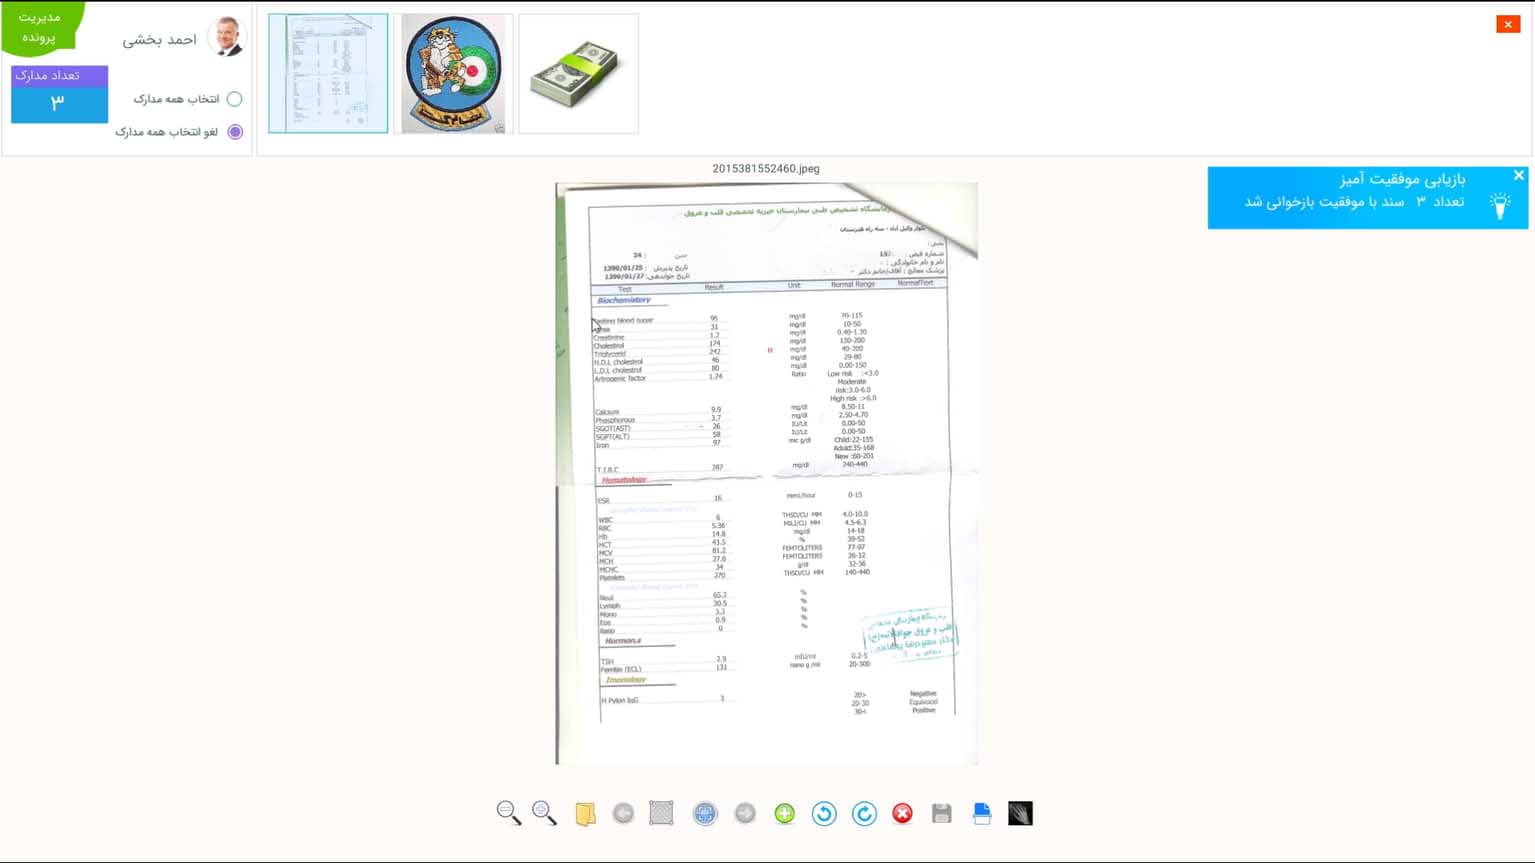Dismiss the blue success notification
Screen dimensions: 1535x863
[1518, 176]
